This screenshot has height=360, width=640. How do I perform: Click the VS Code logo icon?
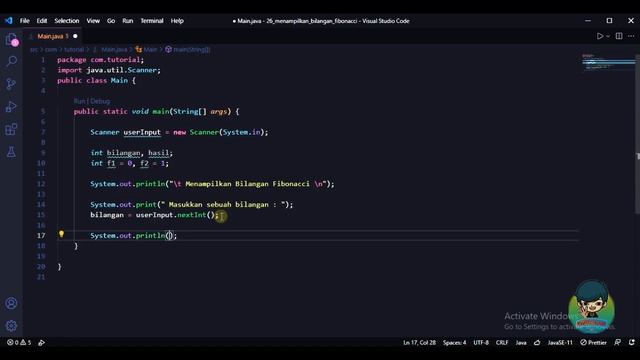(9, 20)
